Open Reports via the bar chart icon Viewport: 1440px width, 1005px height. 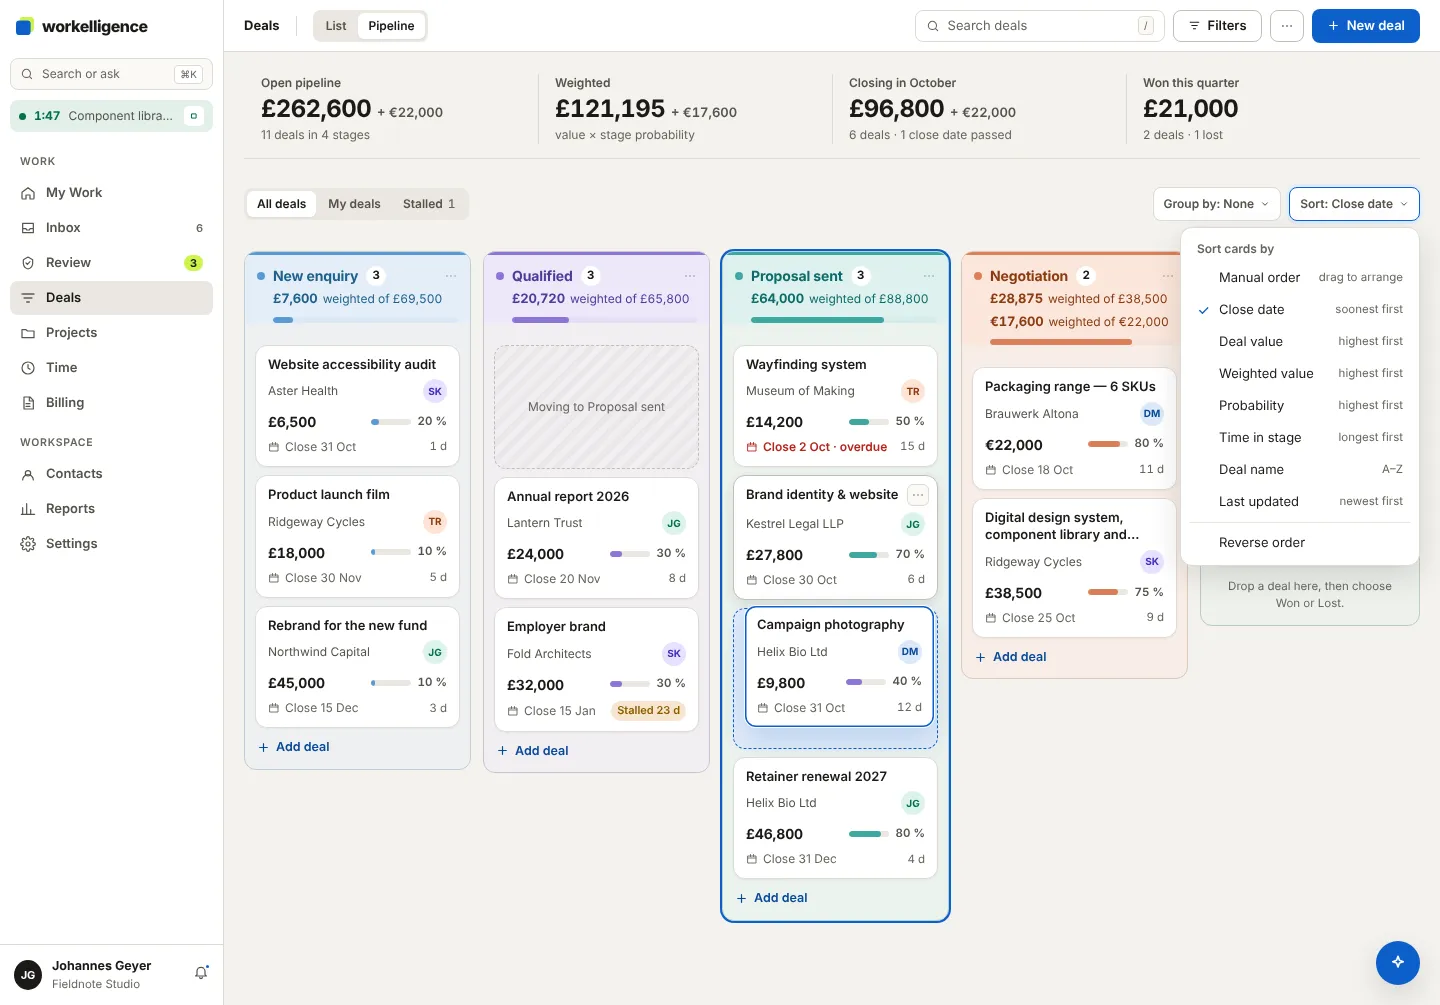point(28,509)
